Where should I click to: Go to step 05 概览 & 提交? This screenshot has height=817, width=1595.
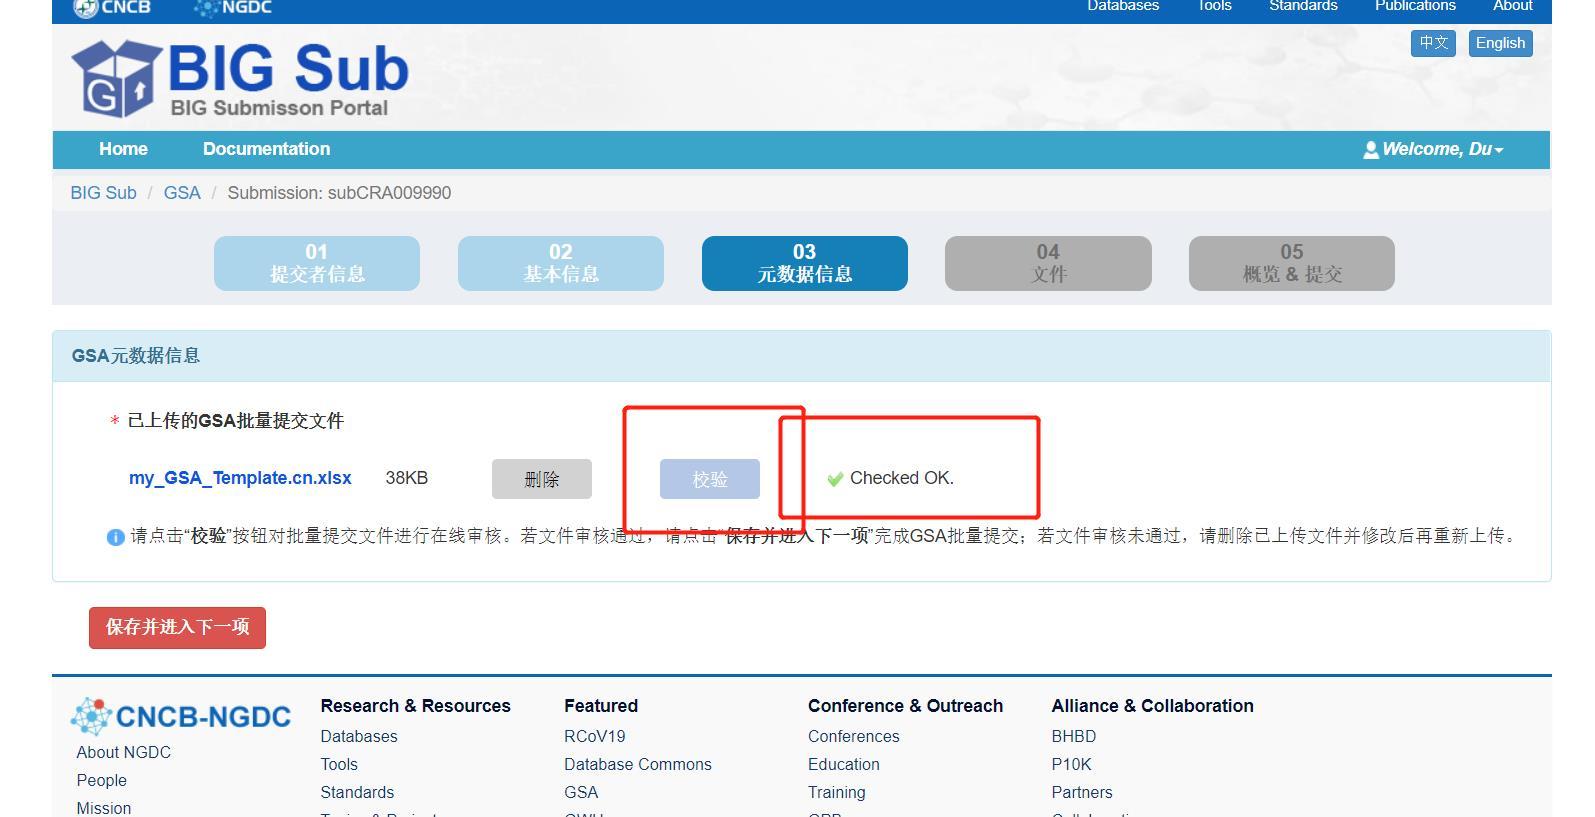click(1292, 264)
